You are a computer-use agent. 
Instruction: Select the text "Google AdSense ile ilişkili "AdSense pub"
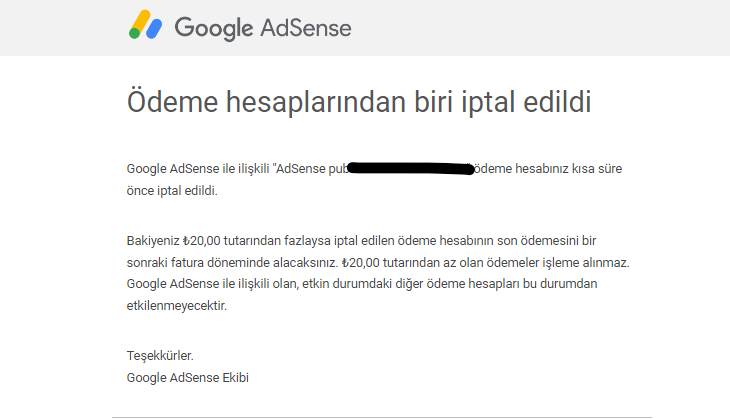coord(237,169)
